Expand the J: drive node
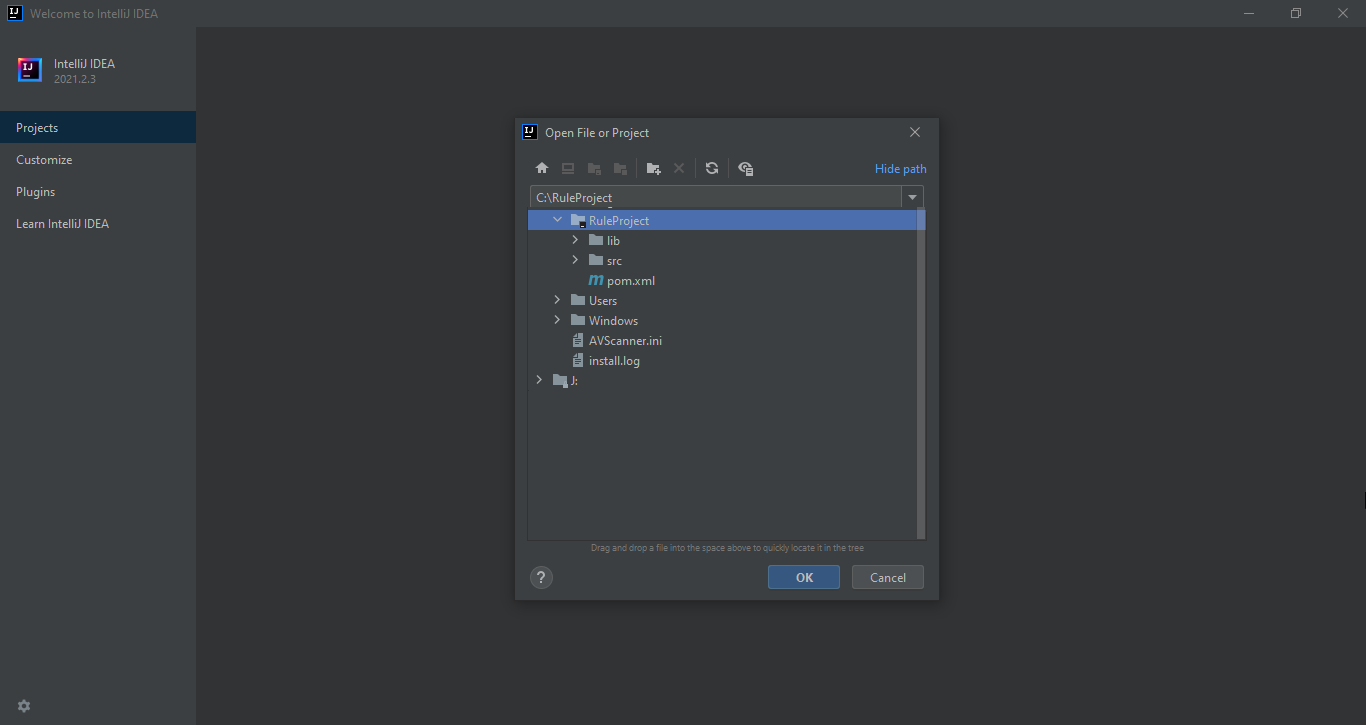The height and width of the screenshot is (725, 1366). [x=539, y=380]
